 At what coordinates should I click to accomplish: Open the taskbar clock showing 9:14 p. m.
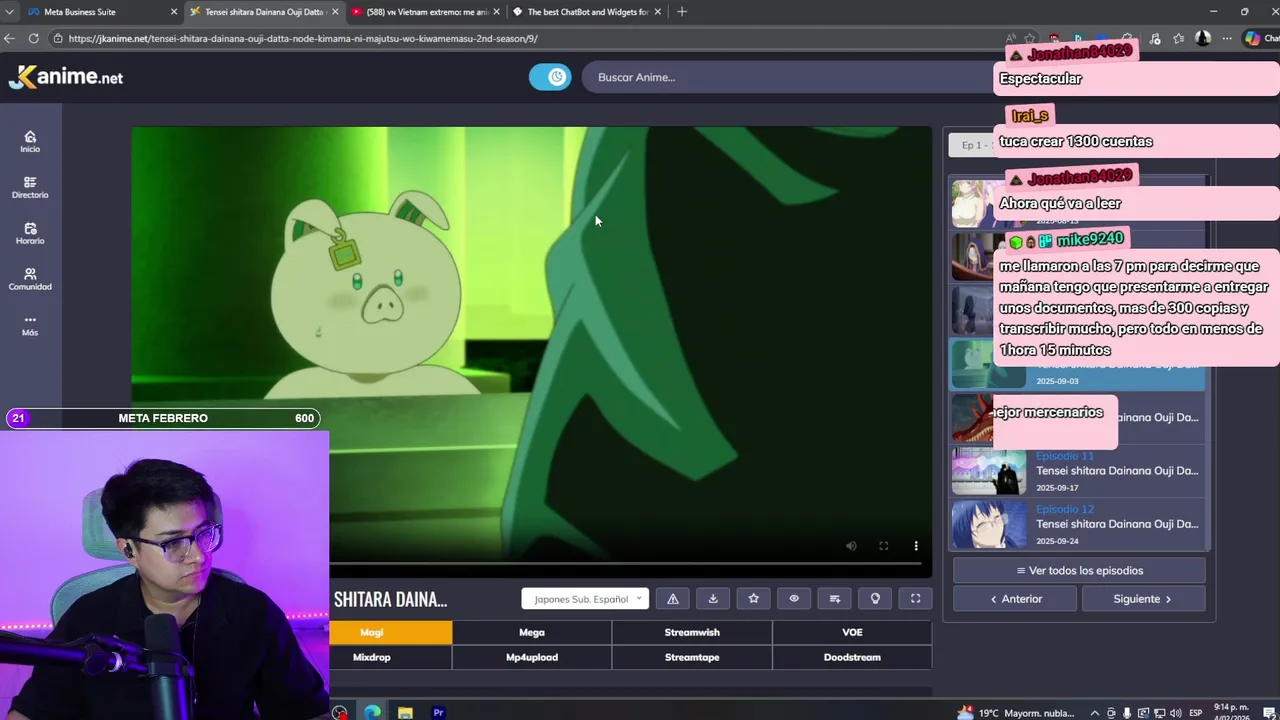(1232, 712)
